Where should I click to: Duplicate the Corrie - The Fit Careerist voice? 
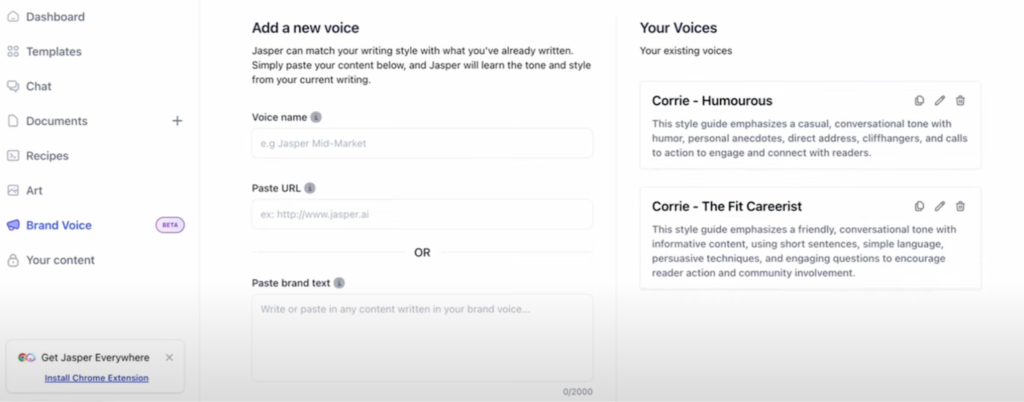tap(920, 207)
